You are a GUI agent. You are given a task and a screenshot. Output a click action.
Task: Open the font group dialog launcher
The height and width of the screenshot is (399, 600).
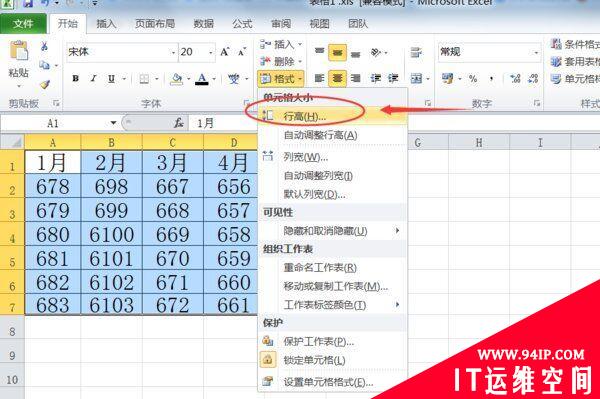246,103
